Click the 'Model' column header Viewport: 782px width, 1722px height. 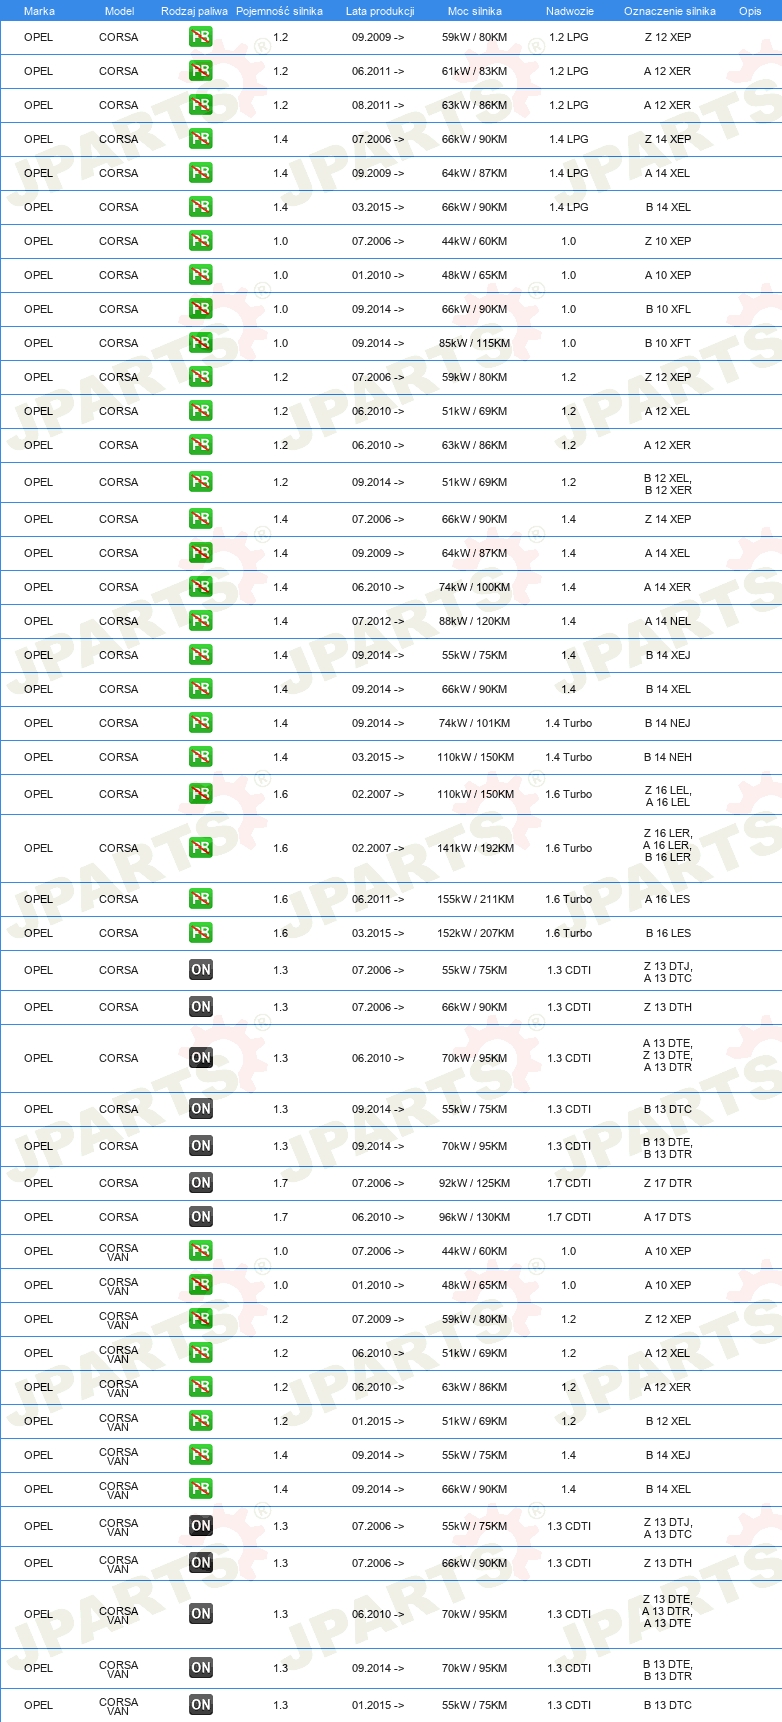pos(119,11)
